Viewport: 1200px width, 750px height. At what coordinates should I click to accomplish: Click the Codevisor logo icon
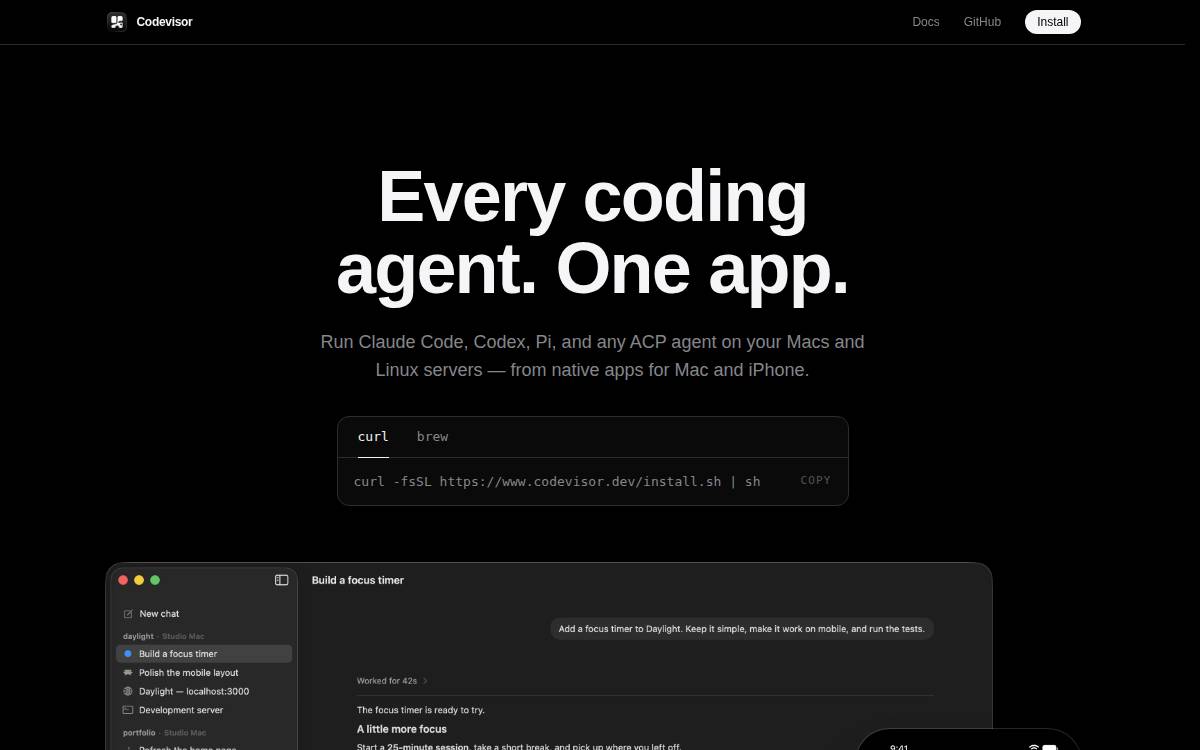117,22
